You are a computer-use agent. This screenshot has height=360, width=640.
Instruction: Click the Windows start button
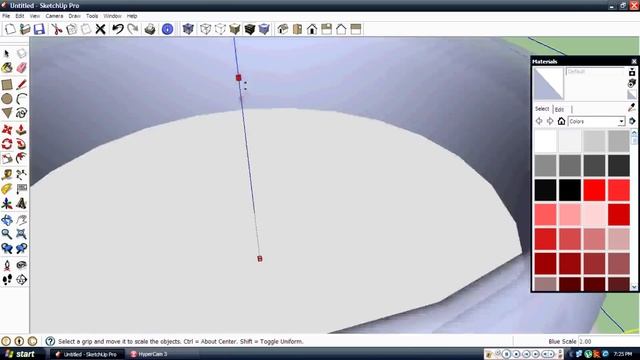tap(20, 354)
